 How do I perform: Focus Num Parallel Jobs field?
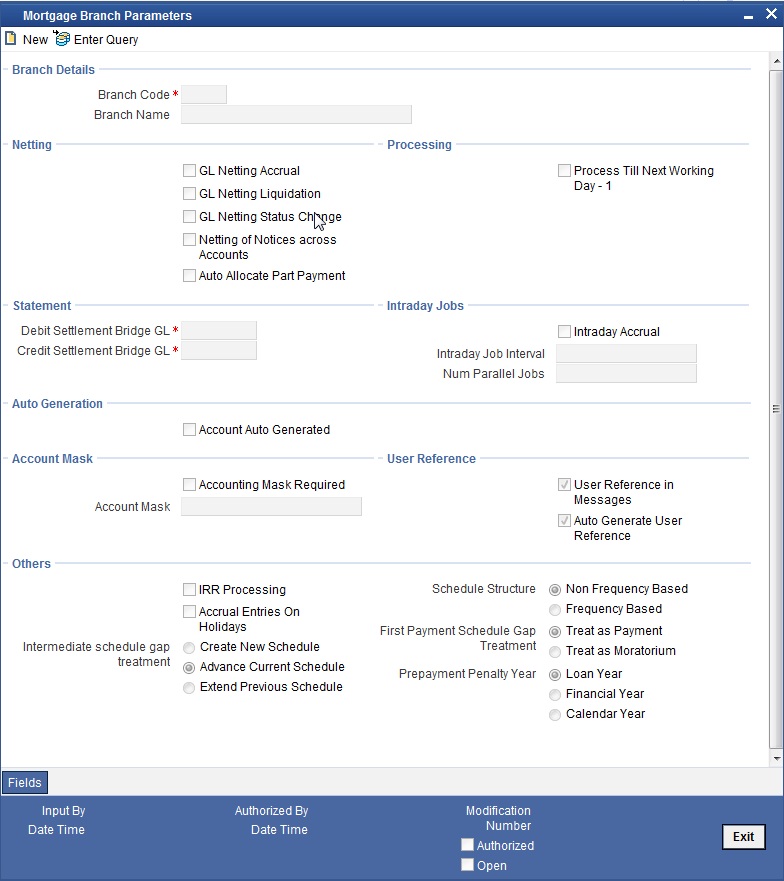tap(626, 374)
